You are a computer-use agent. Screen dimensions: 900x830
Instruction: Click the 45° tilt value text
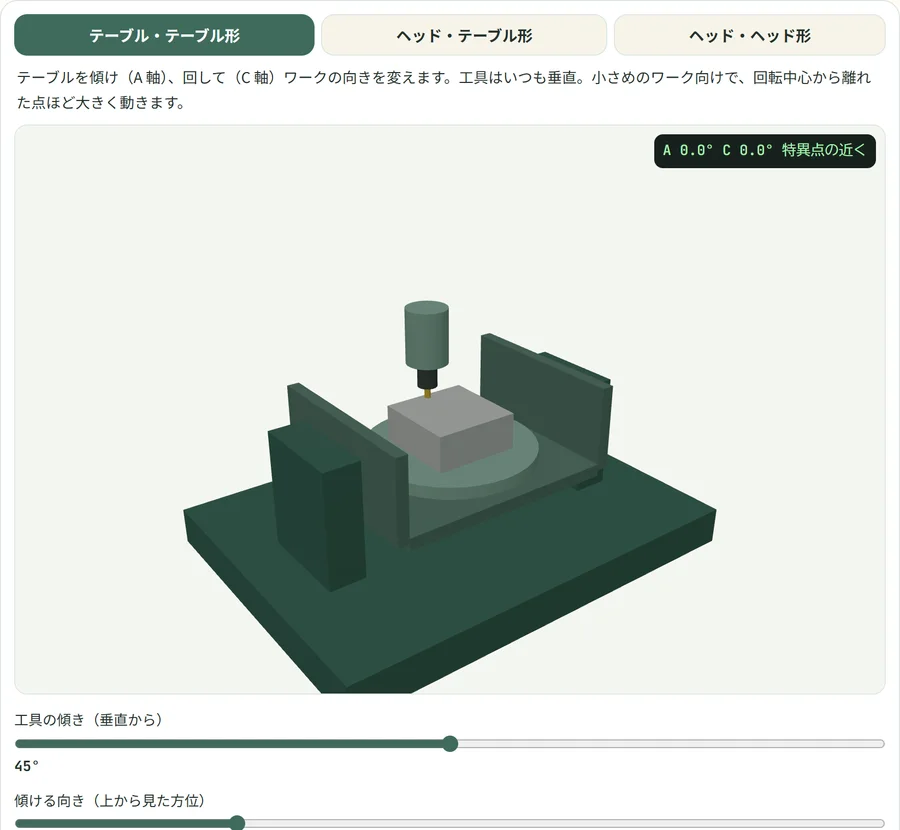tap(26, 766)
